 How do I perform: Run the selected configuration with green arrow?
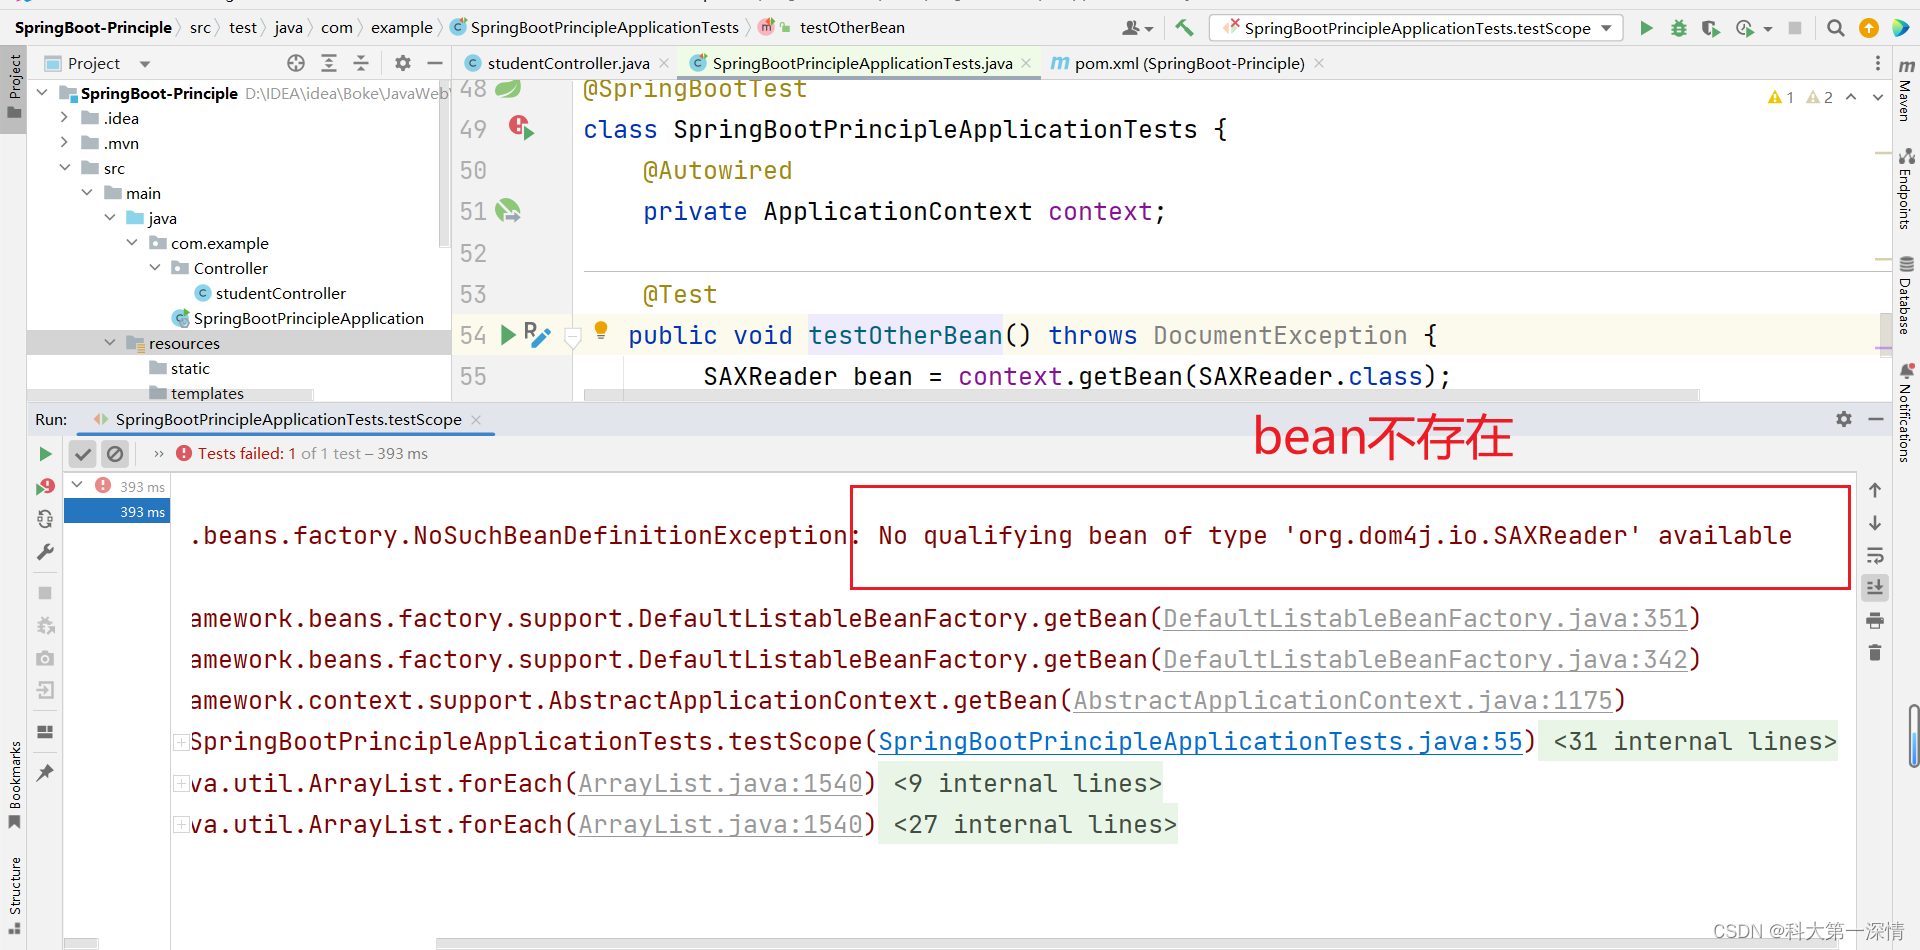point(1646,28)
